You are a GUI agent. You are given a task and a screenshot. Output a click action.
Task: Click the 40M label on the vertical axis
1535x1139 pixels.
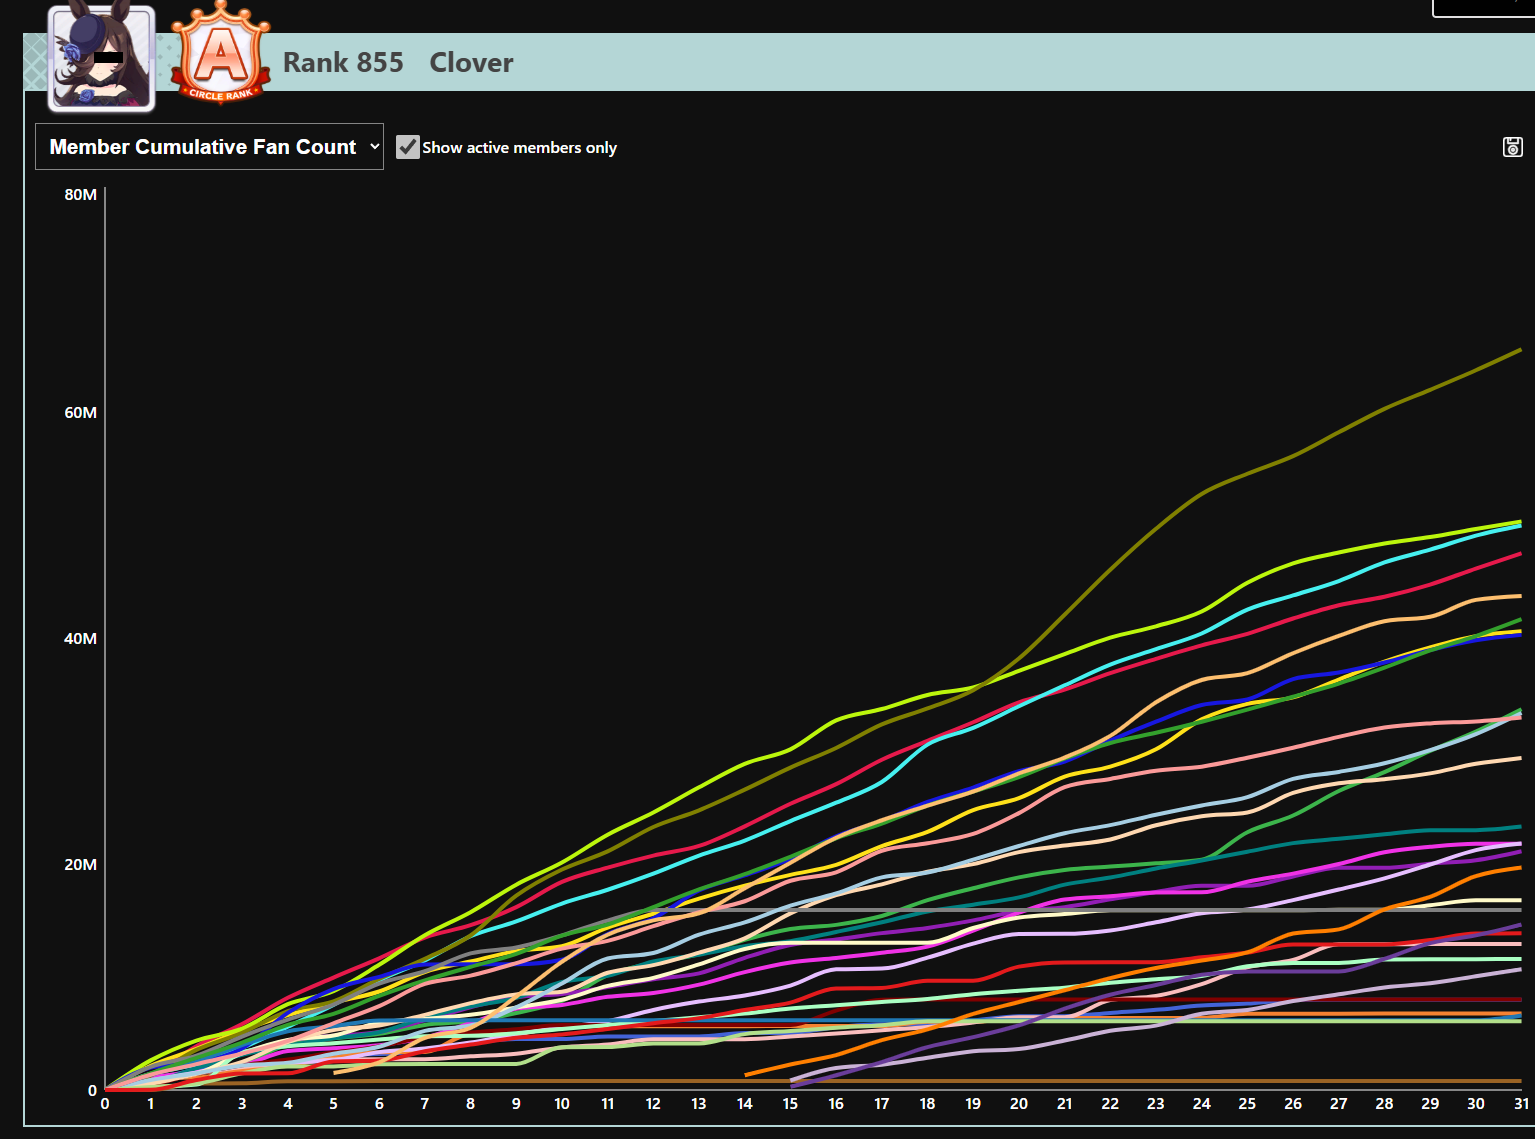pos(81,639)
